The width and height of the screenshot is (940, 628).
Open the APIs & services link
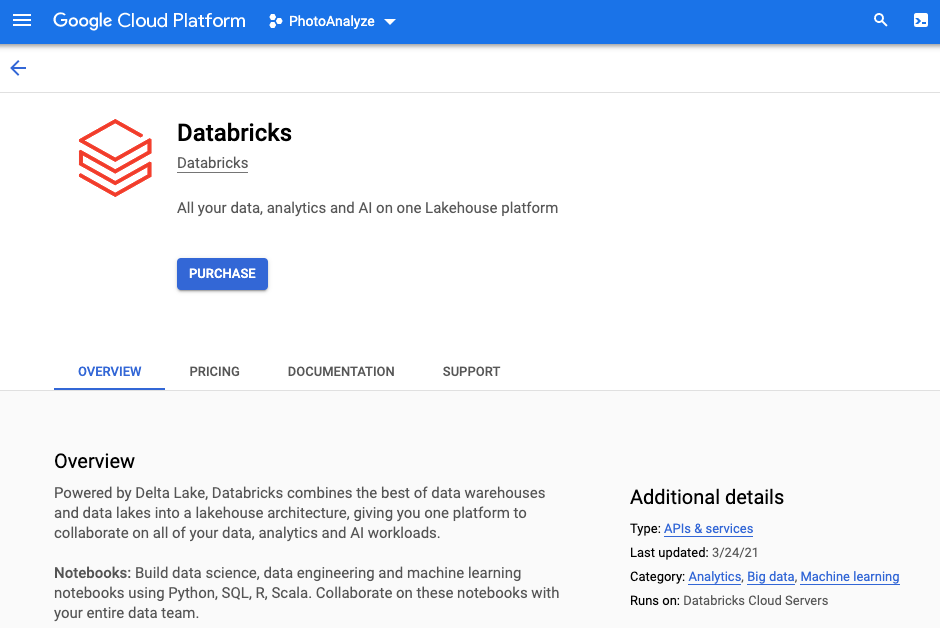(708, 529)
